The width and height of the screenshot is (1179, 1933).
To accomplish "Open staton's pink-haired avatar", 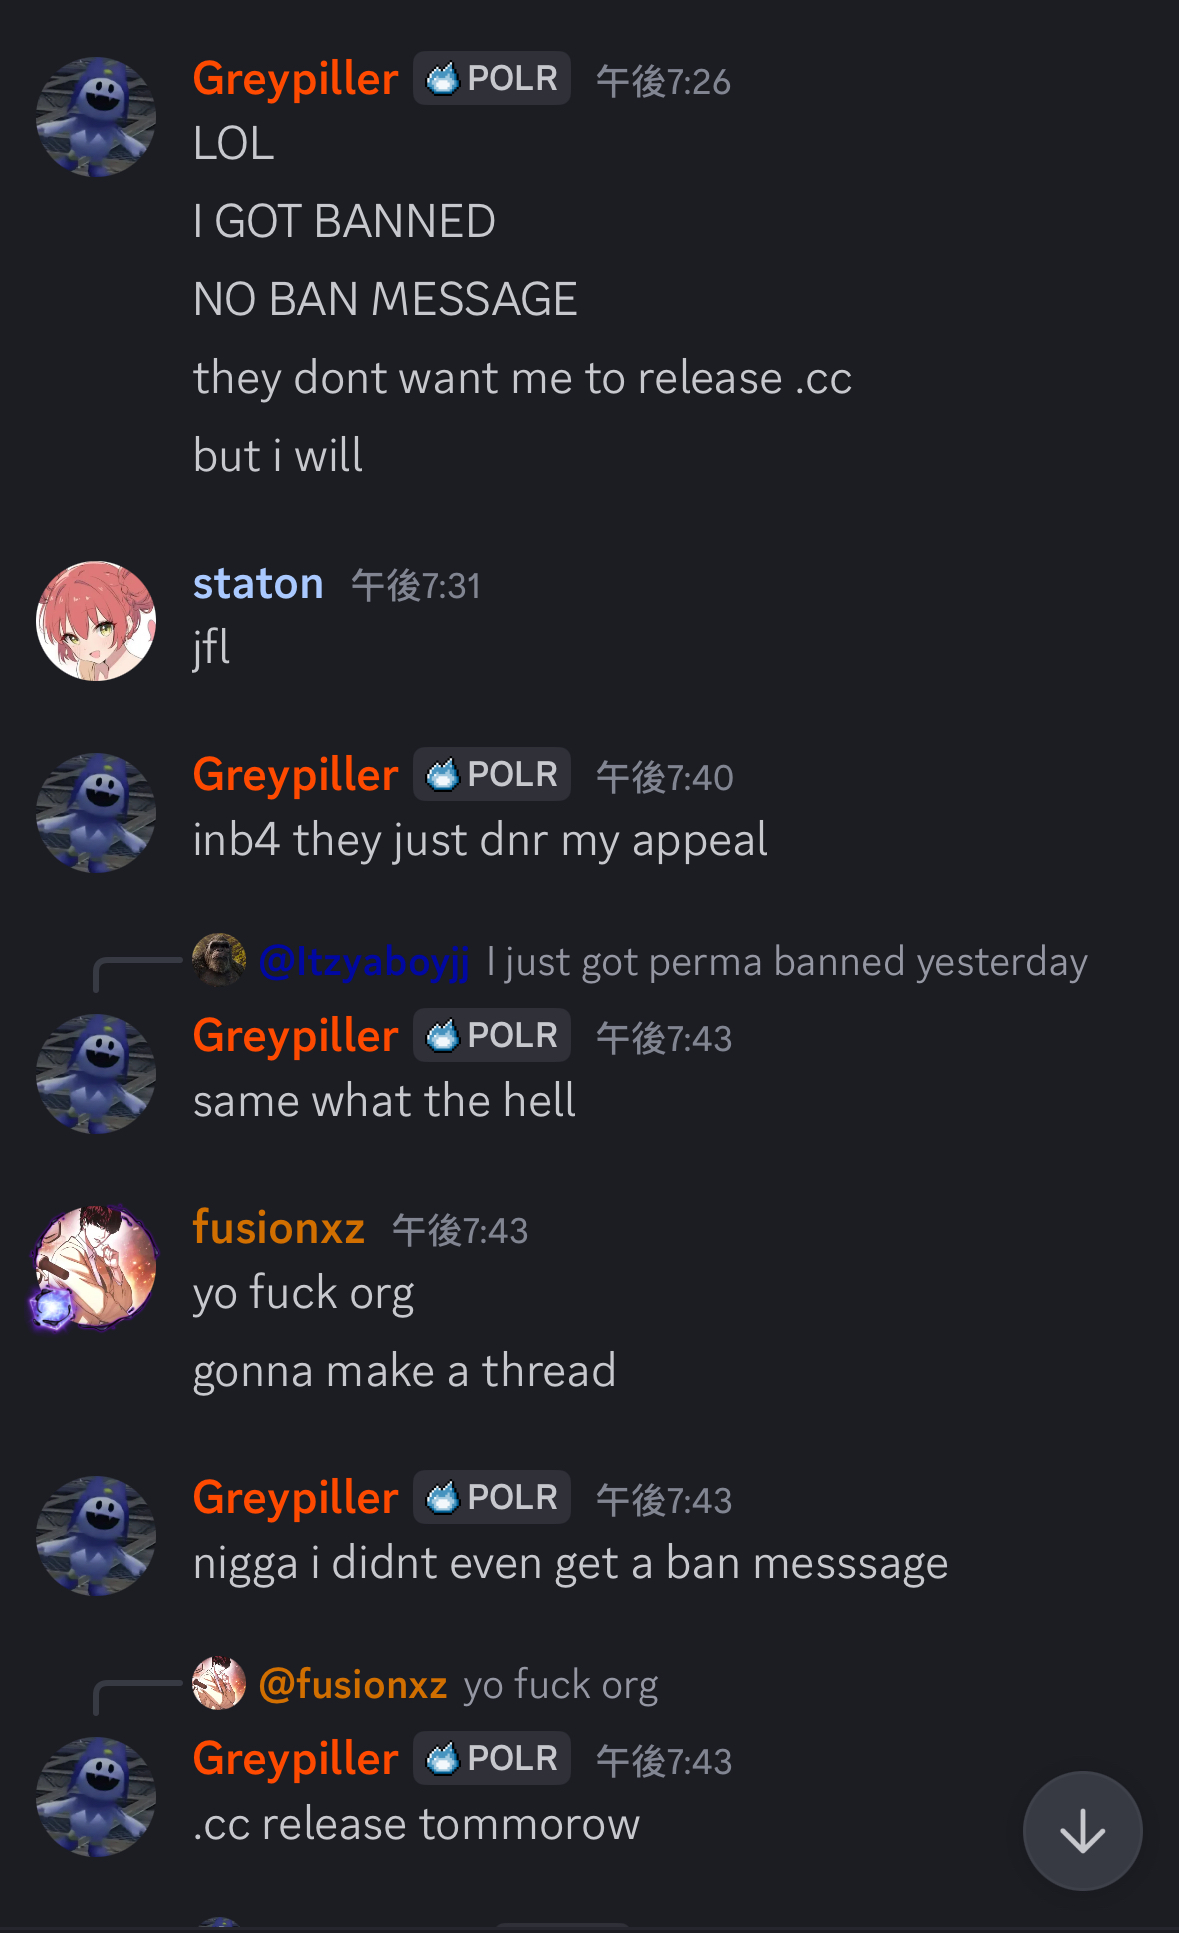I will (x=96, y=621).
